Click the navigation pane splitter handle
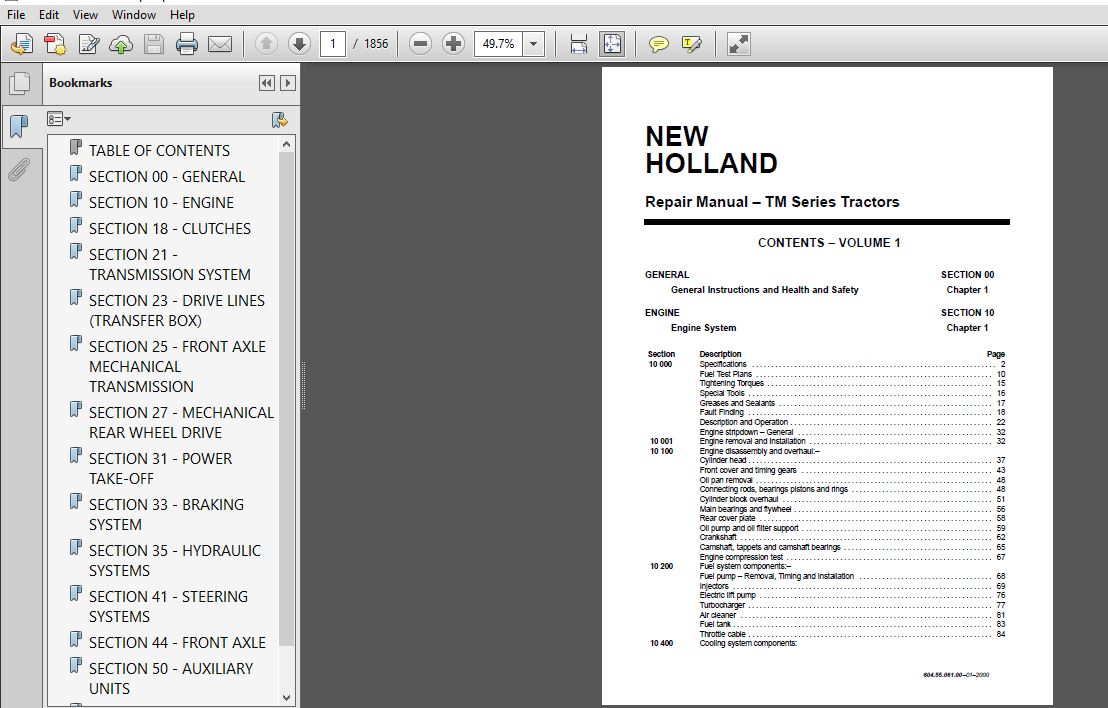Image resolution: width=1108 pixels, height=708 pixels. coord(303,386)
